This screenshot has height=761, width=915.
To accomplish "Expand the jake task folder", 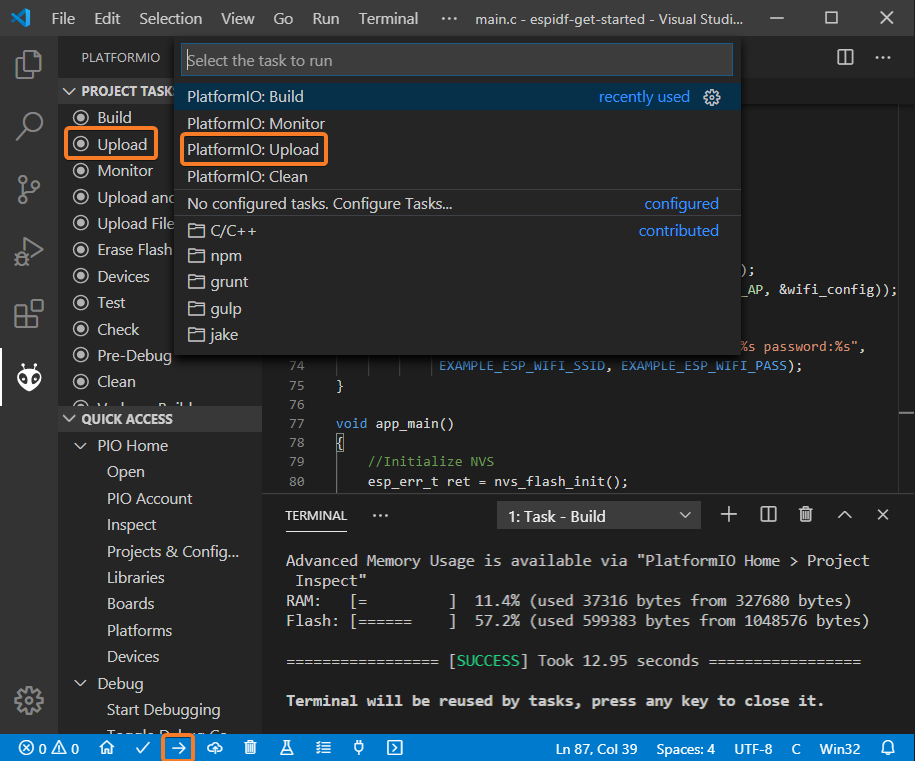I will pos(457,335).
